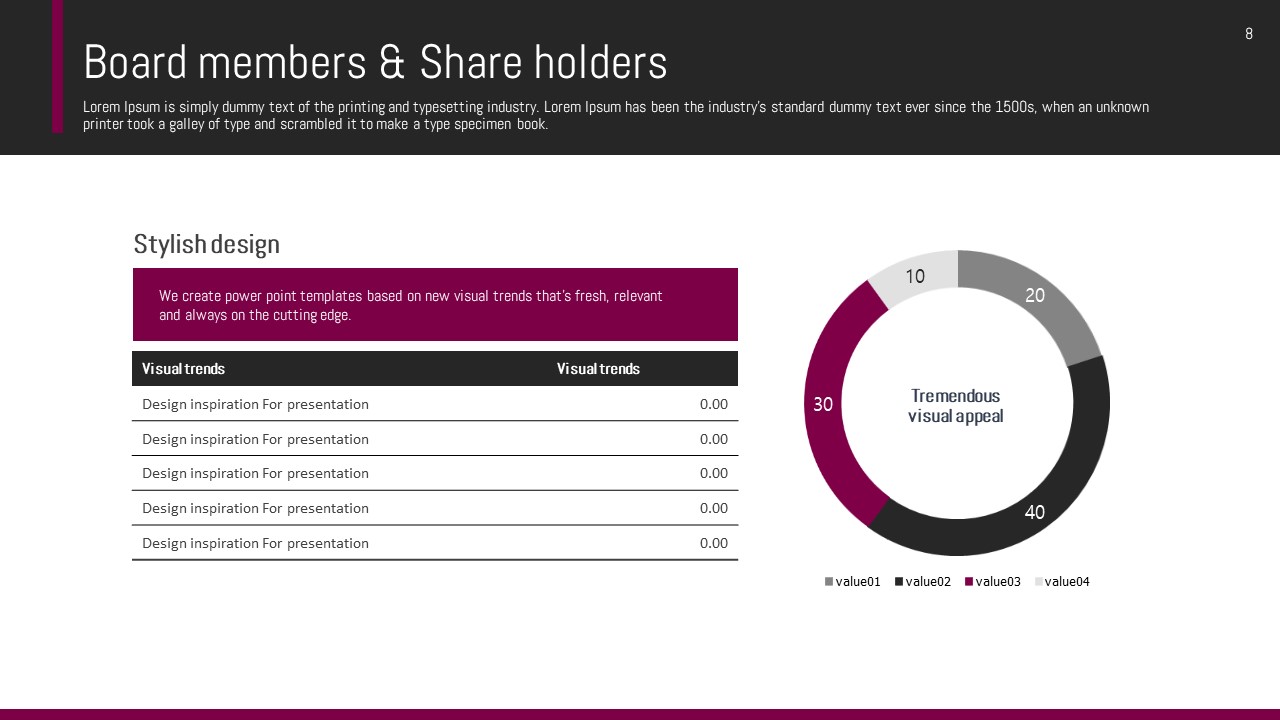Click the light gray donut segment labeled 10
This screenshot has width=1280, height=720.
pyautogui.click(x=915, y=275)
